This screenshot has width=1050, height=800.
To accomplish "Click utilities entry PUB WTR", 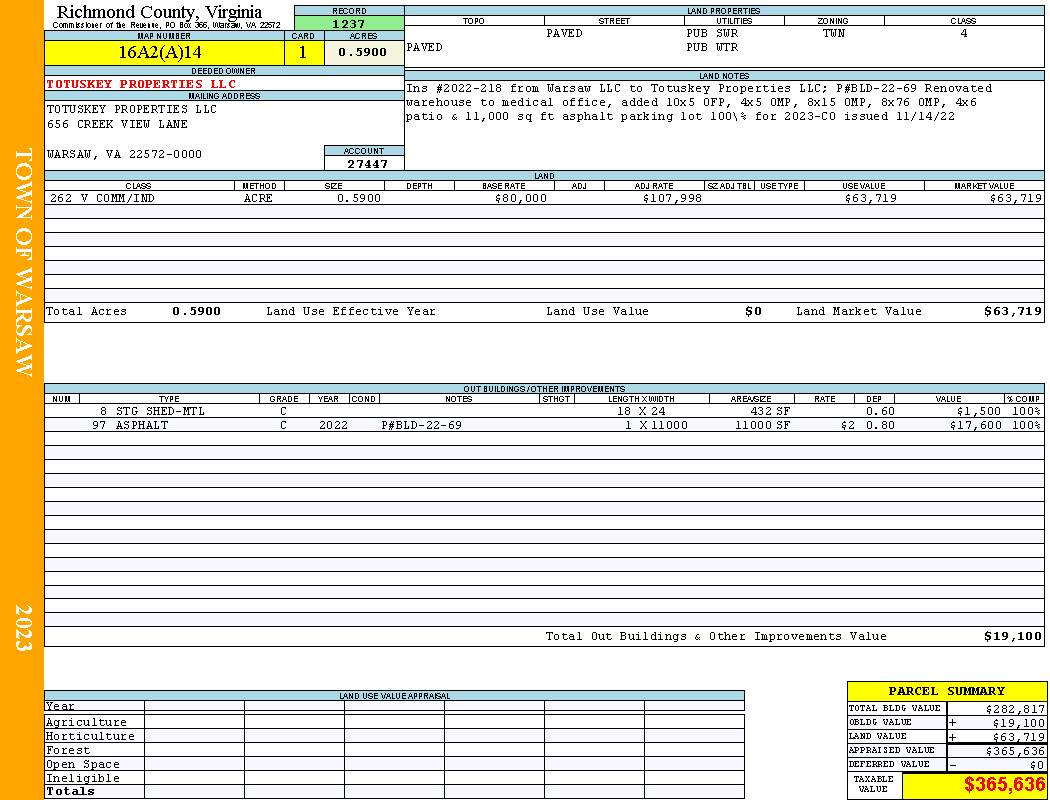I will [x=712, y=48].
